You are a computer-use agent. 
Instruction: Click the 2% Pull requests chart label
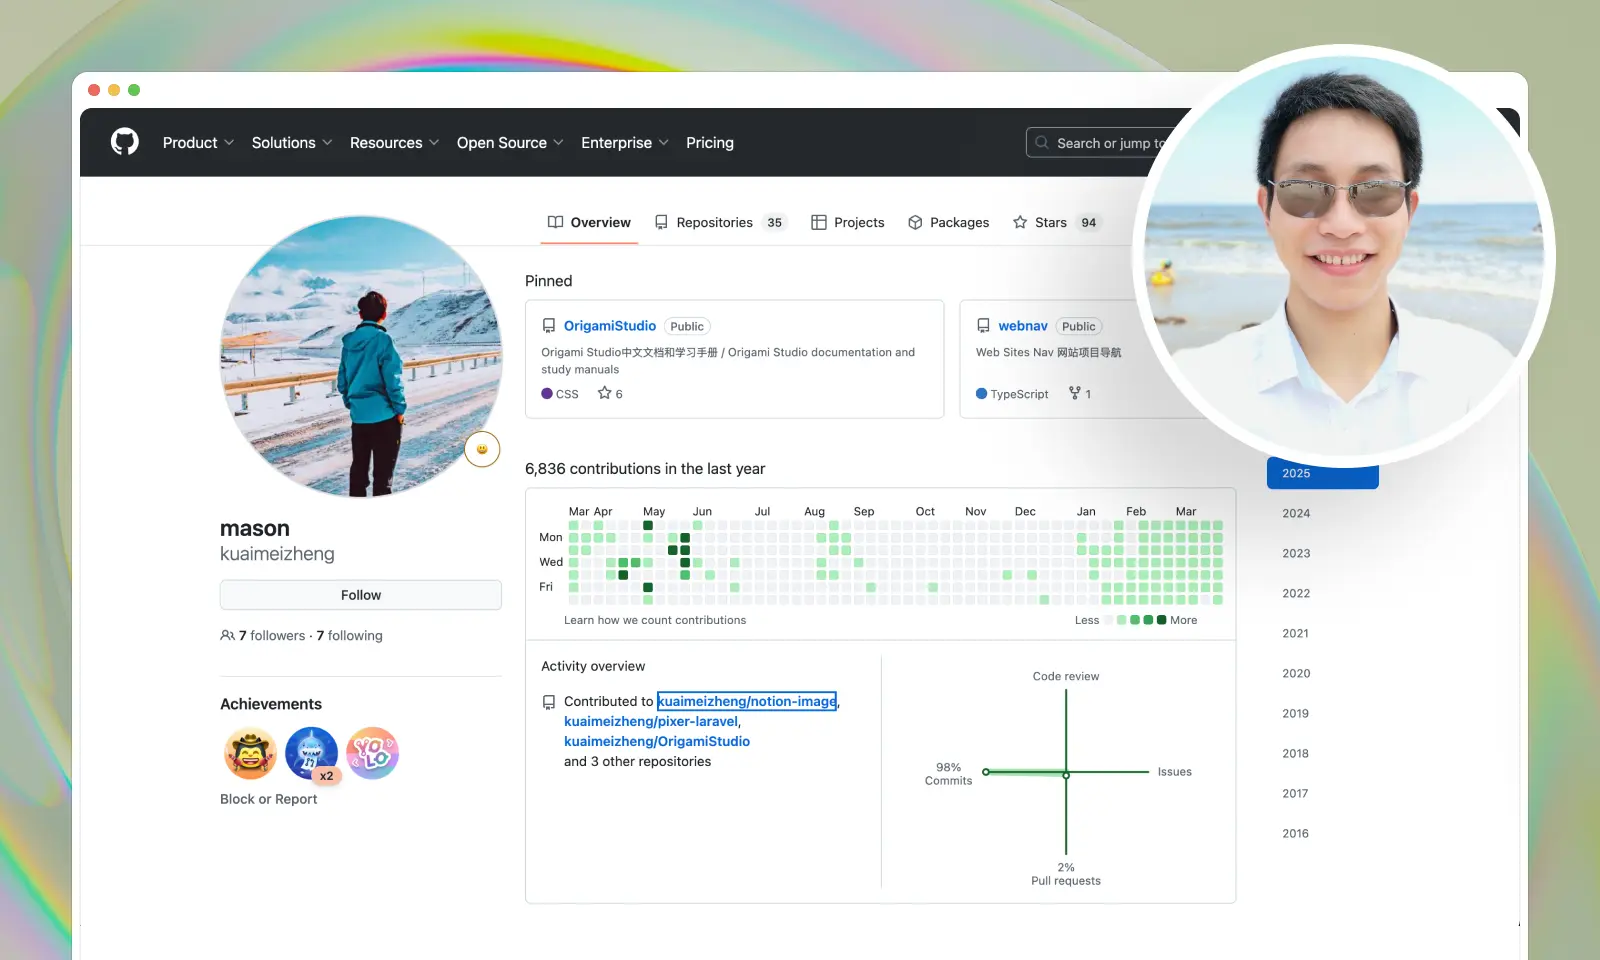click(1066, 874)
